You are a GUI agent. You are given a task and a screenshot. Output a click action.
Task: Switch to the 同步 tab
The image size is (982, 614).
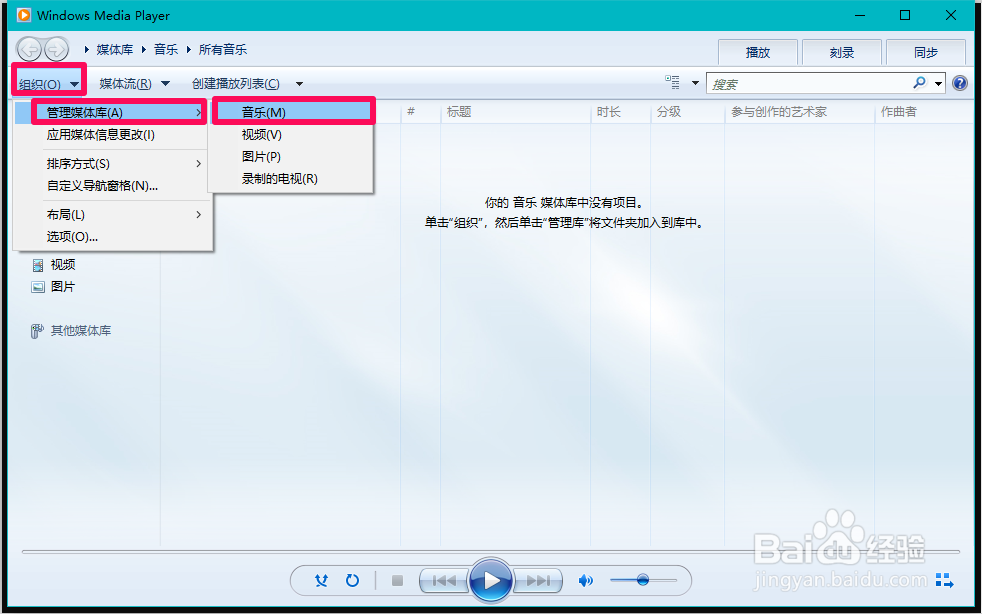[x=926, y=53]
